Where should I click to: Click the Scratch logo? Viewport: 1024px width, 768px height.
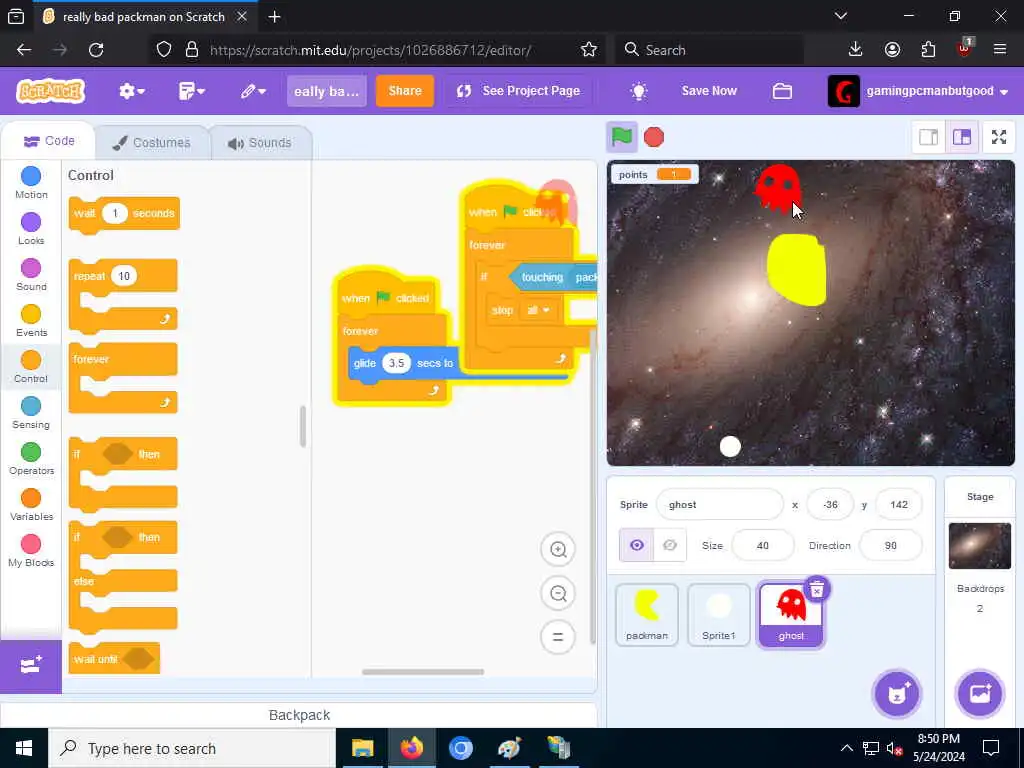click(x=51, y=91)
